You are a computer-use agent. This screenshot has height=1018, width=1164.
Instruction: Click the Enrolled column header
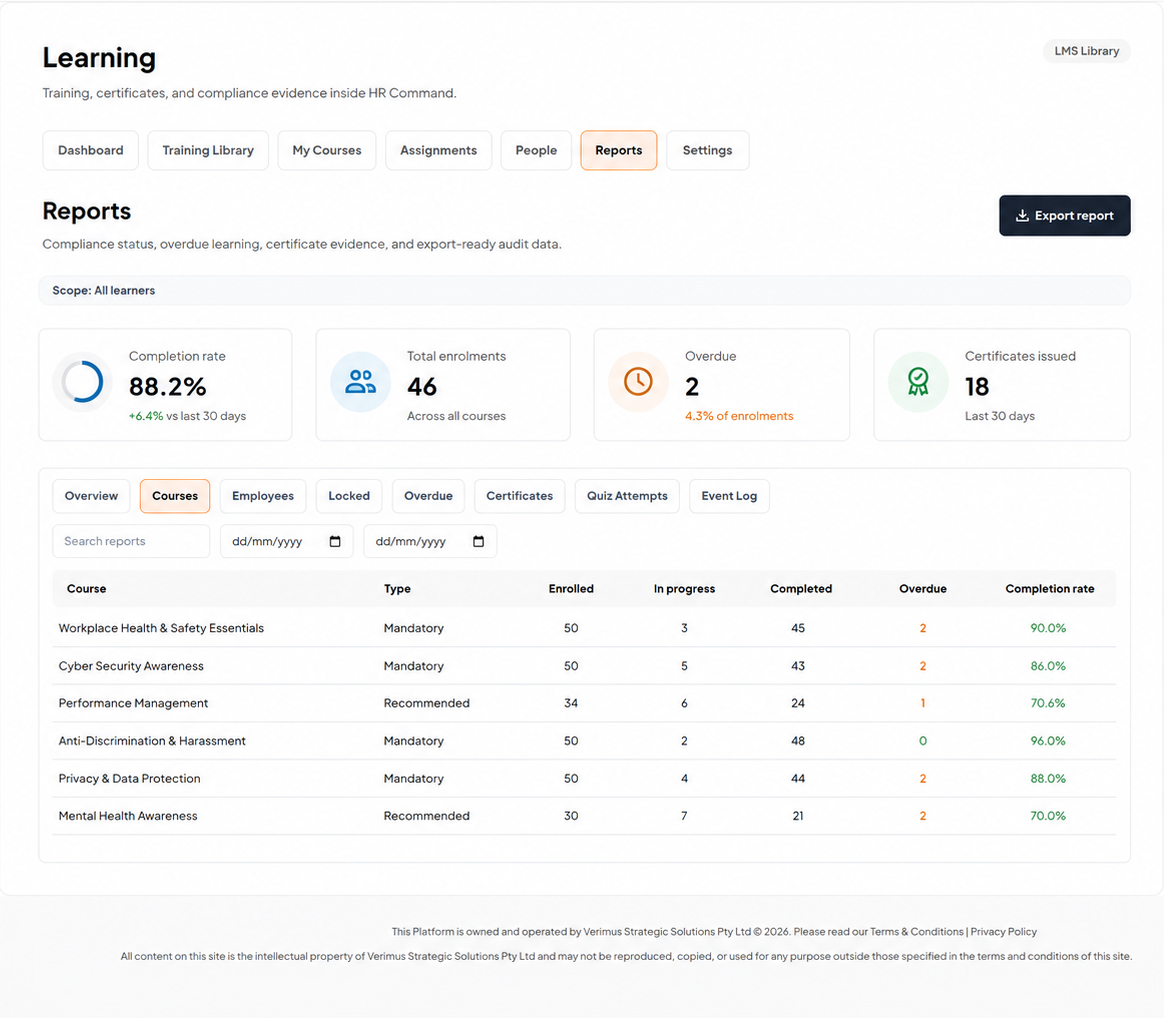(571, 589)
